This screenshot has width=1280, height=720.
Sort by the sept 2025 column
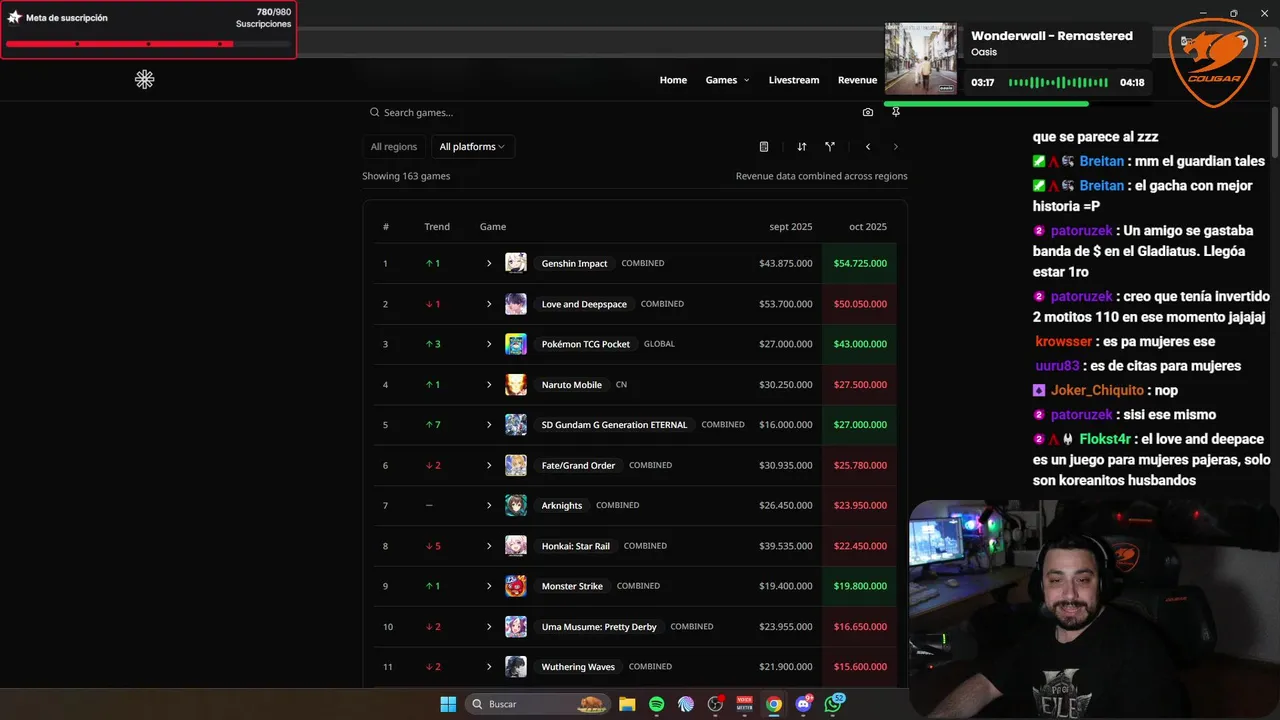coord(791,227)
